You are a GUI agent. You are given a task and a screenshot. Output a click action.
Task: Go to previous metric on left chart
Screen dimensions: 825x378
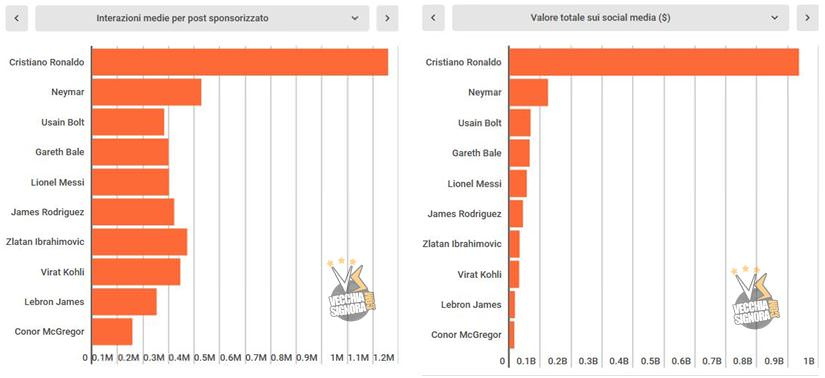coord(17,18)
